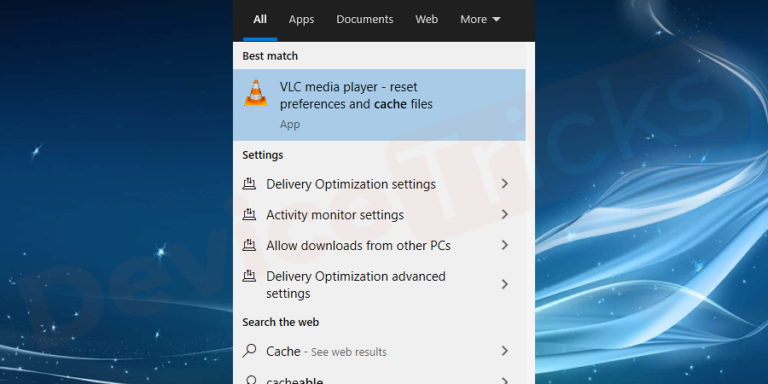The height and width of the screenshot is (384, 768).
Task: Open VLC media player reset preferences result
Action: pos(379,105)
